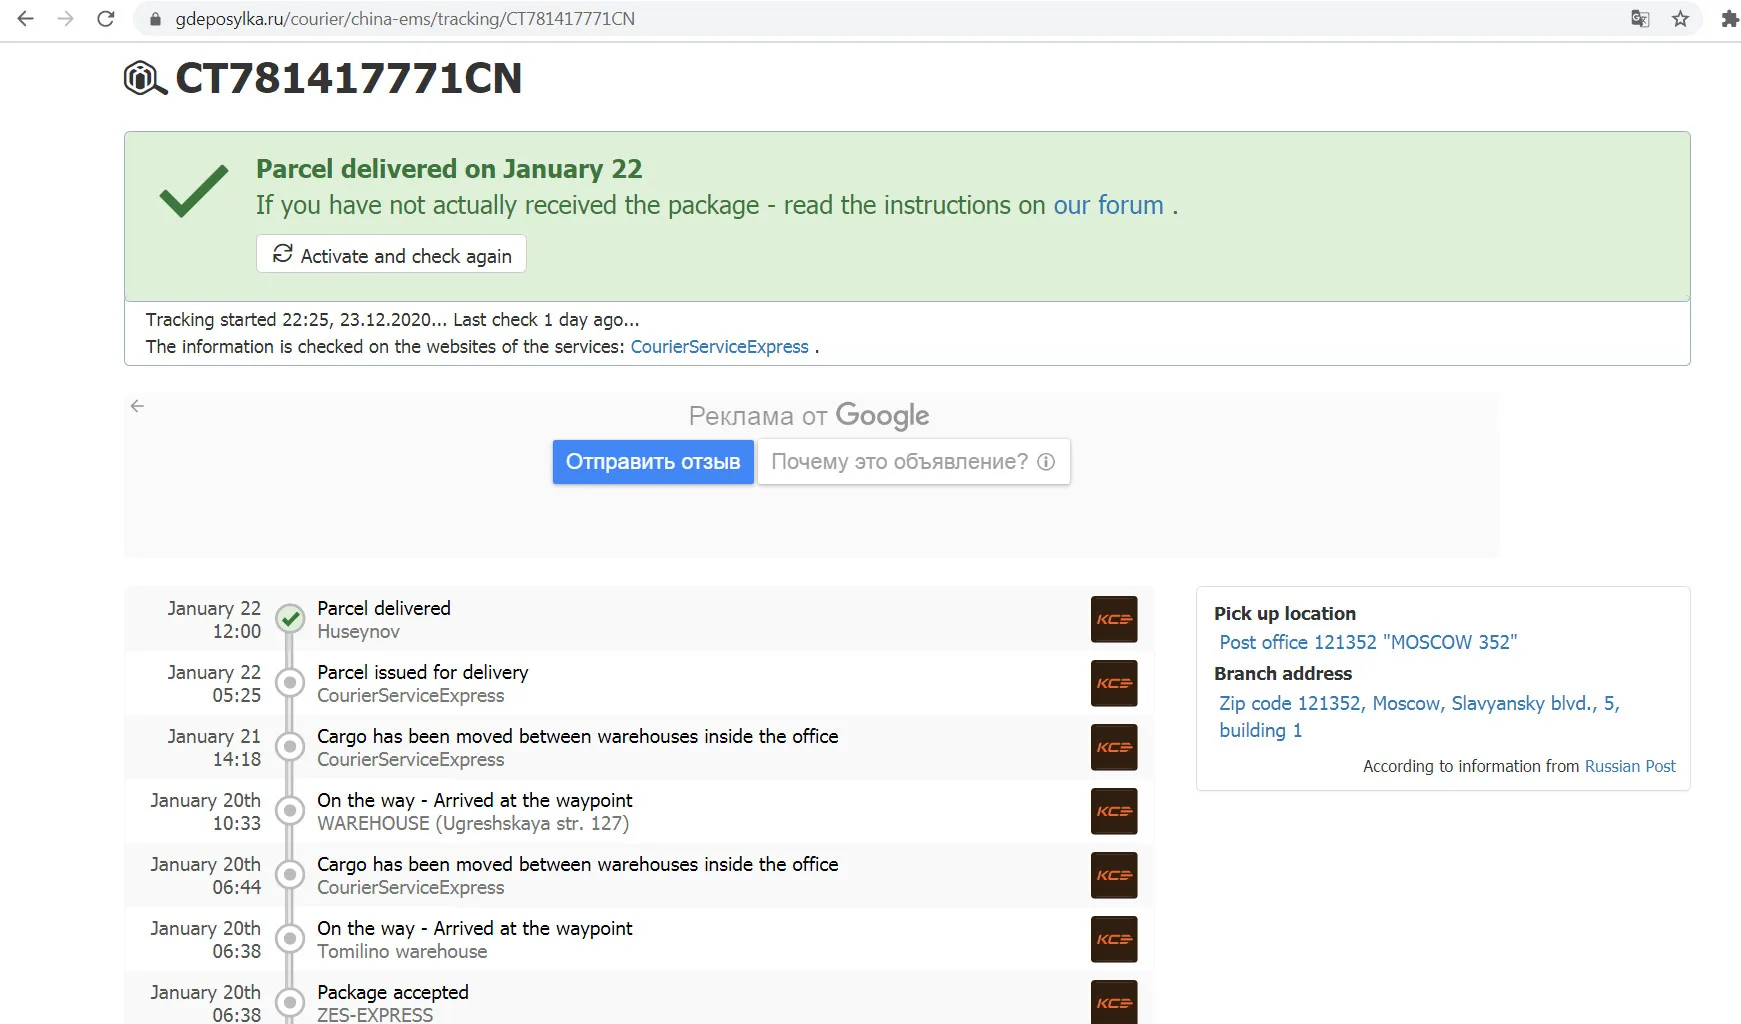Reload the page with refresh icon
This screenshot has height=1024, width=1741.
point(105,19)
